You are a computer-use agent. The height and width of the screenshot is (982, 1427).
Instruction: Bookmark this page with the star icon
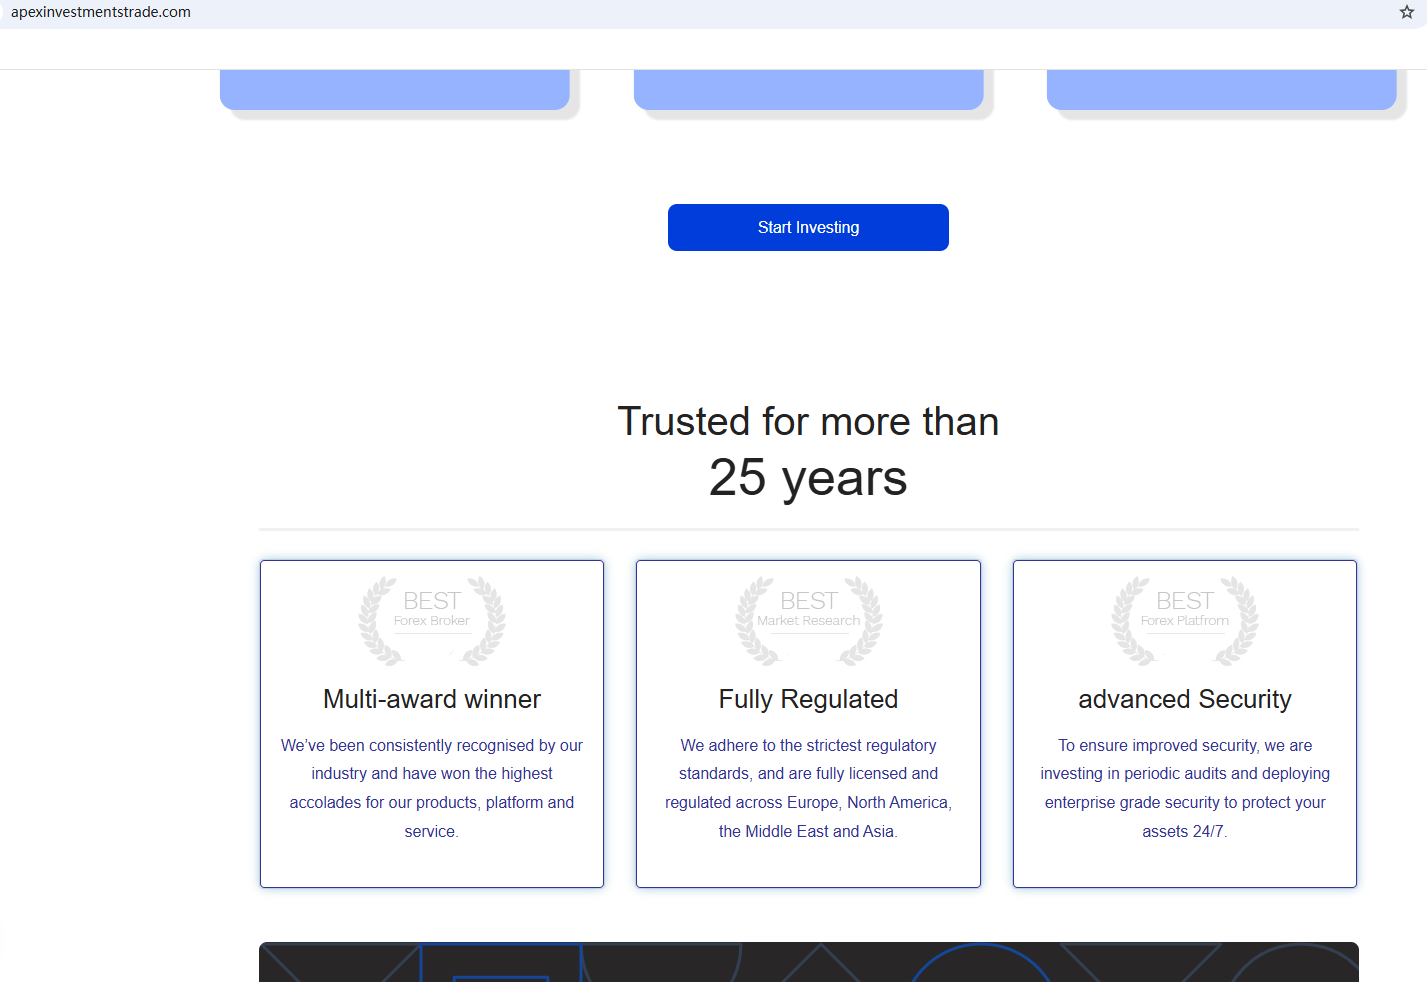pos(1406,12)
